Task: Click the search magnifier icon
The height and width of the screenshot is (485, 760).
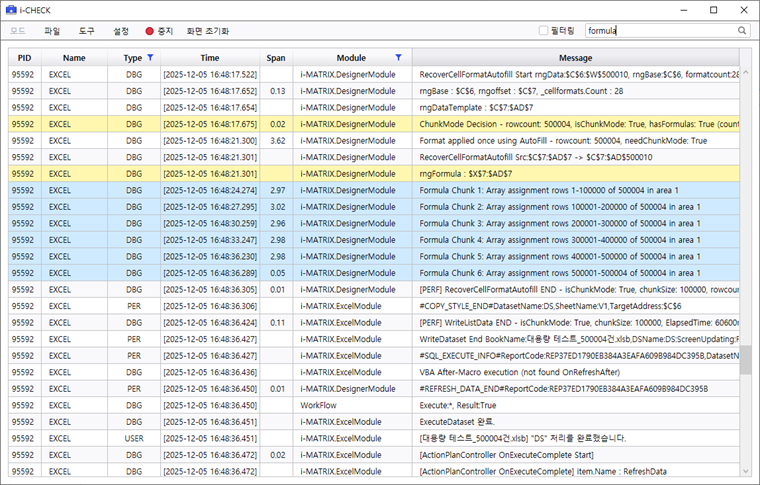Action: pyautogui.click(x=742, y=31)
